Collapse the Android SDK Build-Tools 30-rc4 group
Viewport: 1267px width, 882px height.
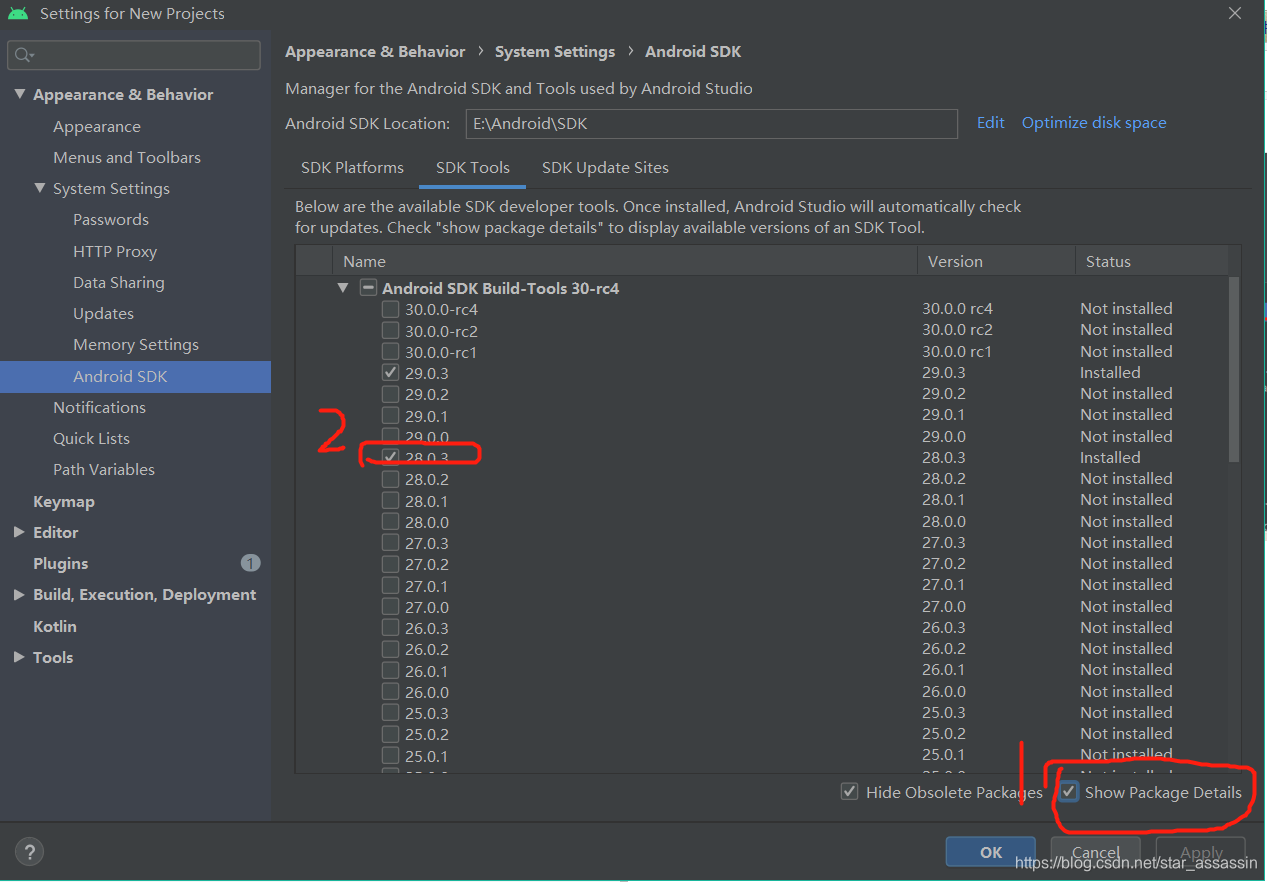(343, 288)
